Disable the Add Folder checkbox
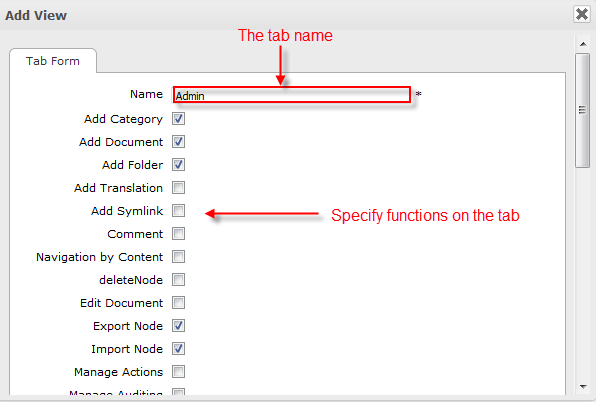This screenshot has height=402, width=596. (x=178, y=165)
